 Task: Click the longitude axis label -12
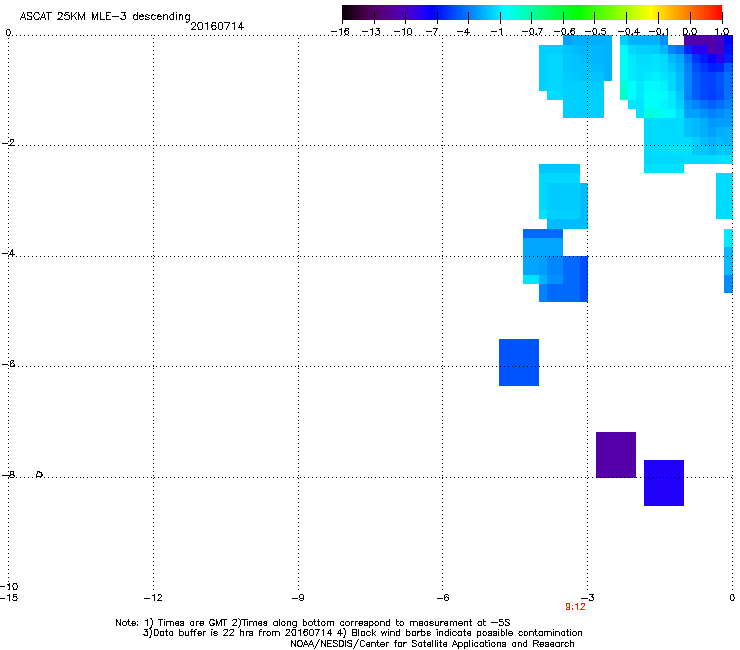[153, 598]
